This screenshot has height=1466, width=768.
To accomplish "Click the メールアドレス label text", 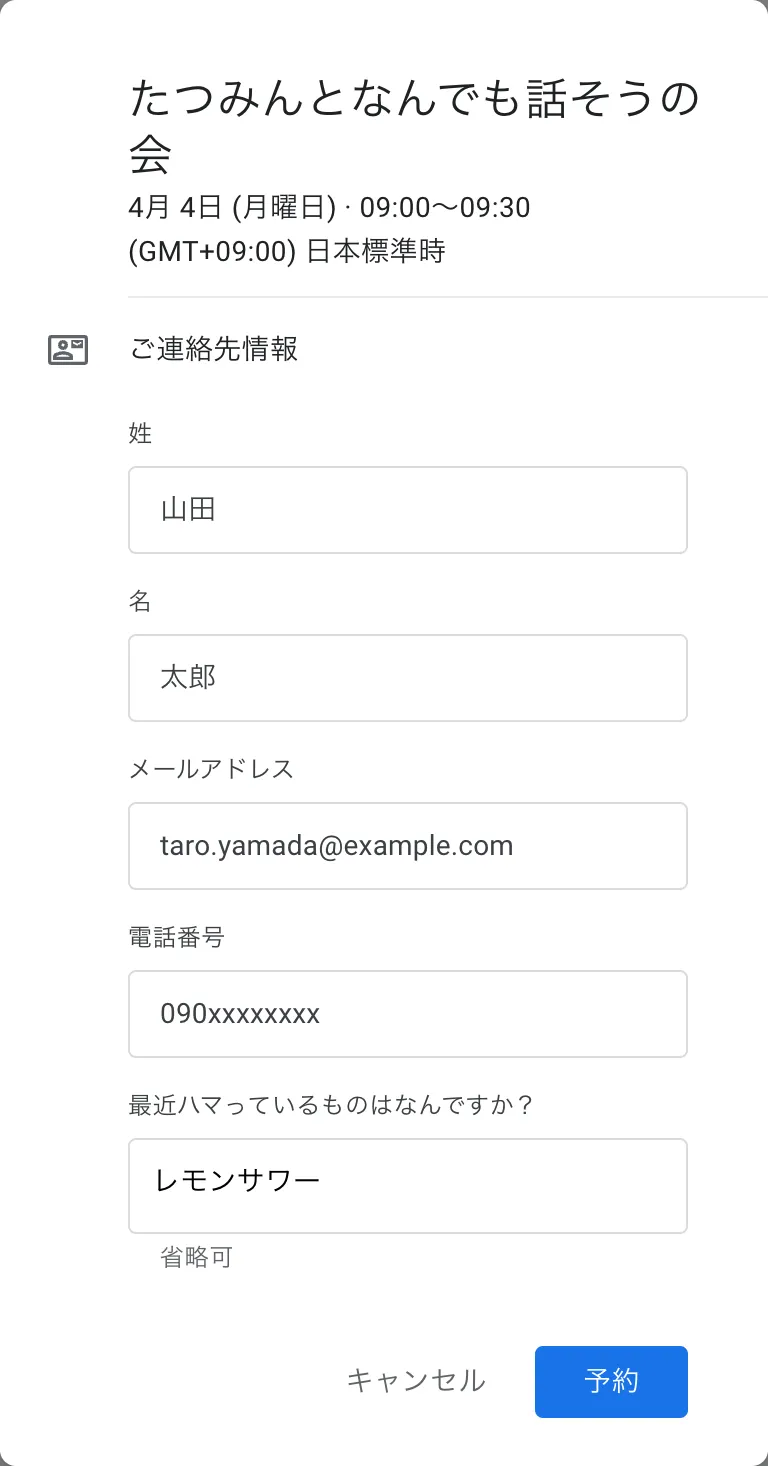I will click(x=211, y=769).
